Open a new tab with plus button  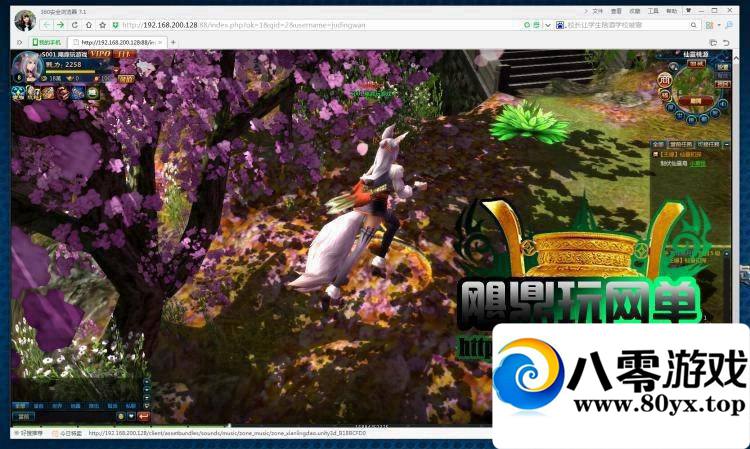pyautogui.click(x=173, y=43)
